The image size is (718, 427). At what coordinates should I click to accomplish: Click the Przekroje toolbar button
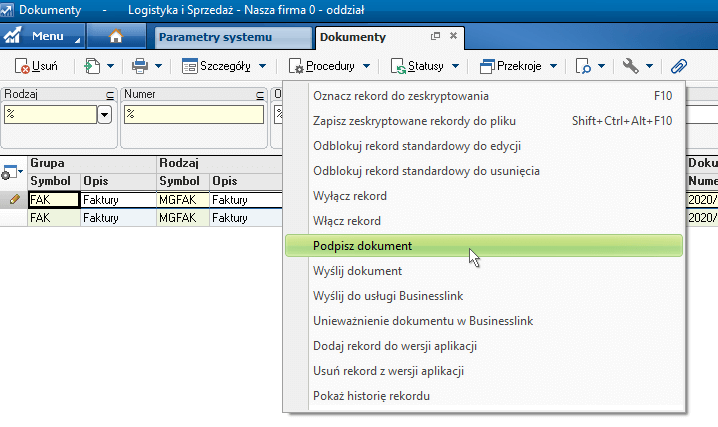[x=510, y=66]
